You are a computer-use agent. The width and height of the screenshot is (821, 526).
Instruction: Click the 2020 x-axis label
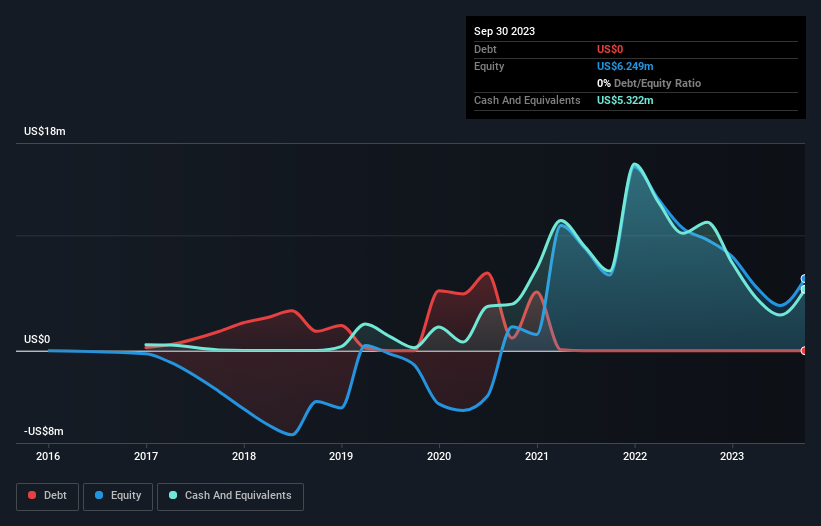[439, 456]
